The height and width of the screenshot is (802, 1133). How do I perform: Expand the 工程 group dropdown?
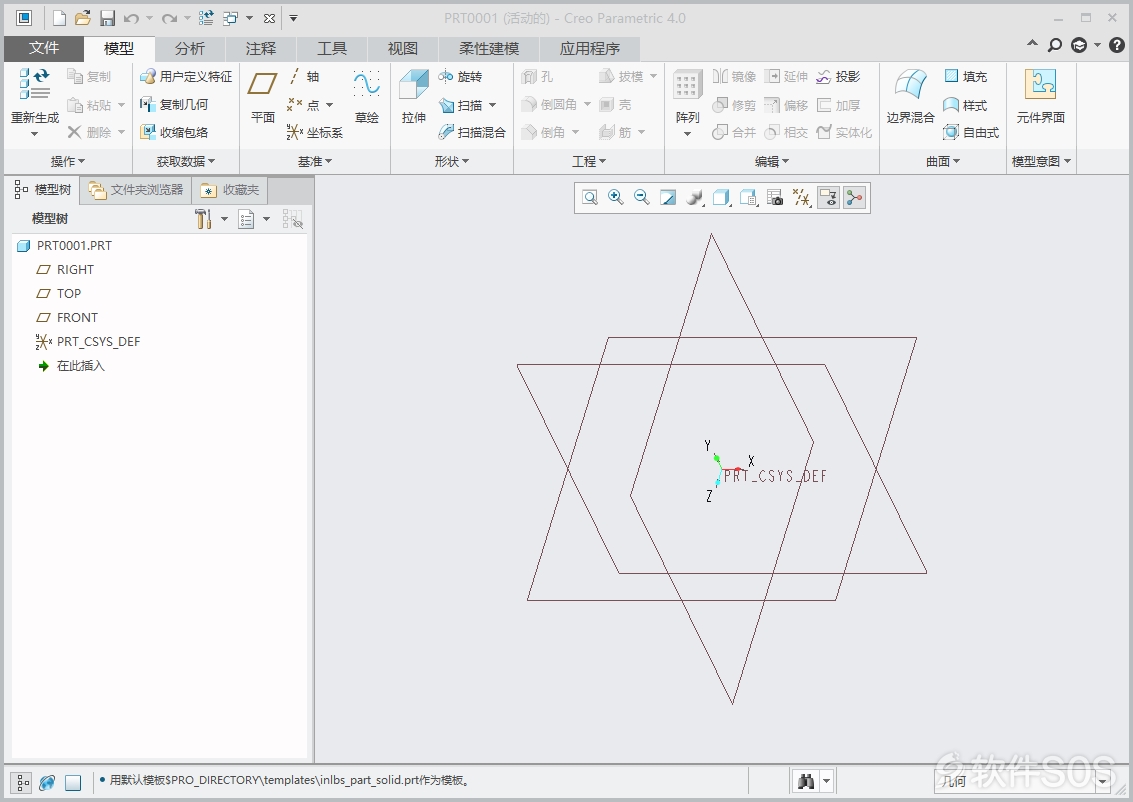[x=589, y=161]
